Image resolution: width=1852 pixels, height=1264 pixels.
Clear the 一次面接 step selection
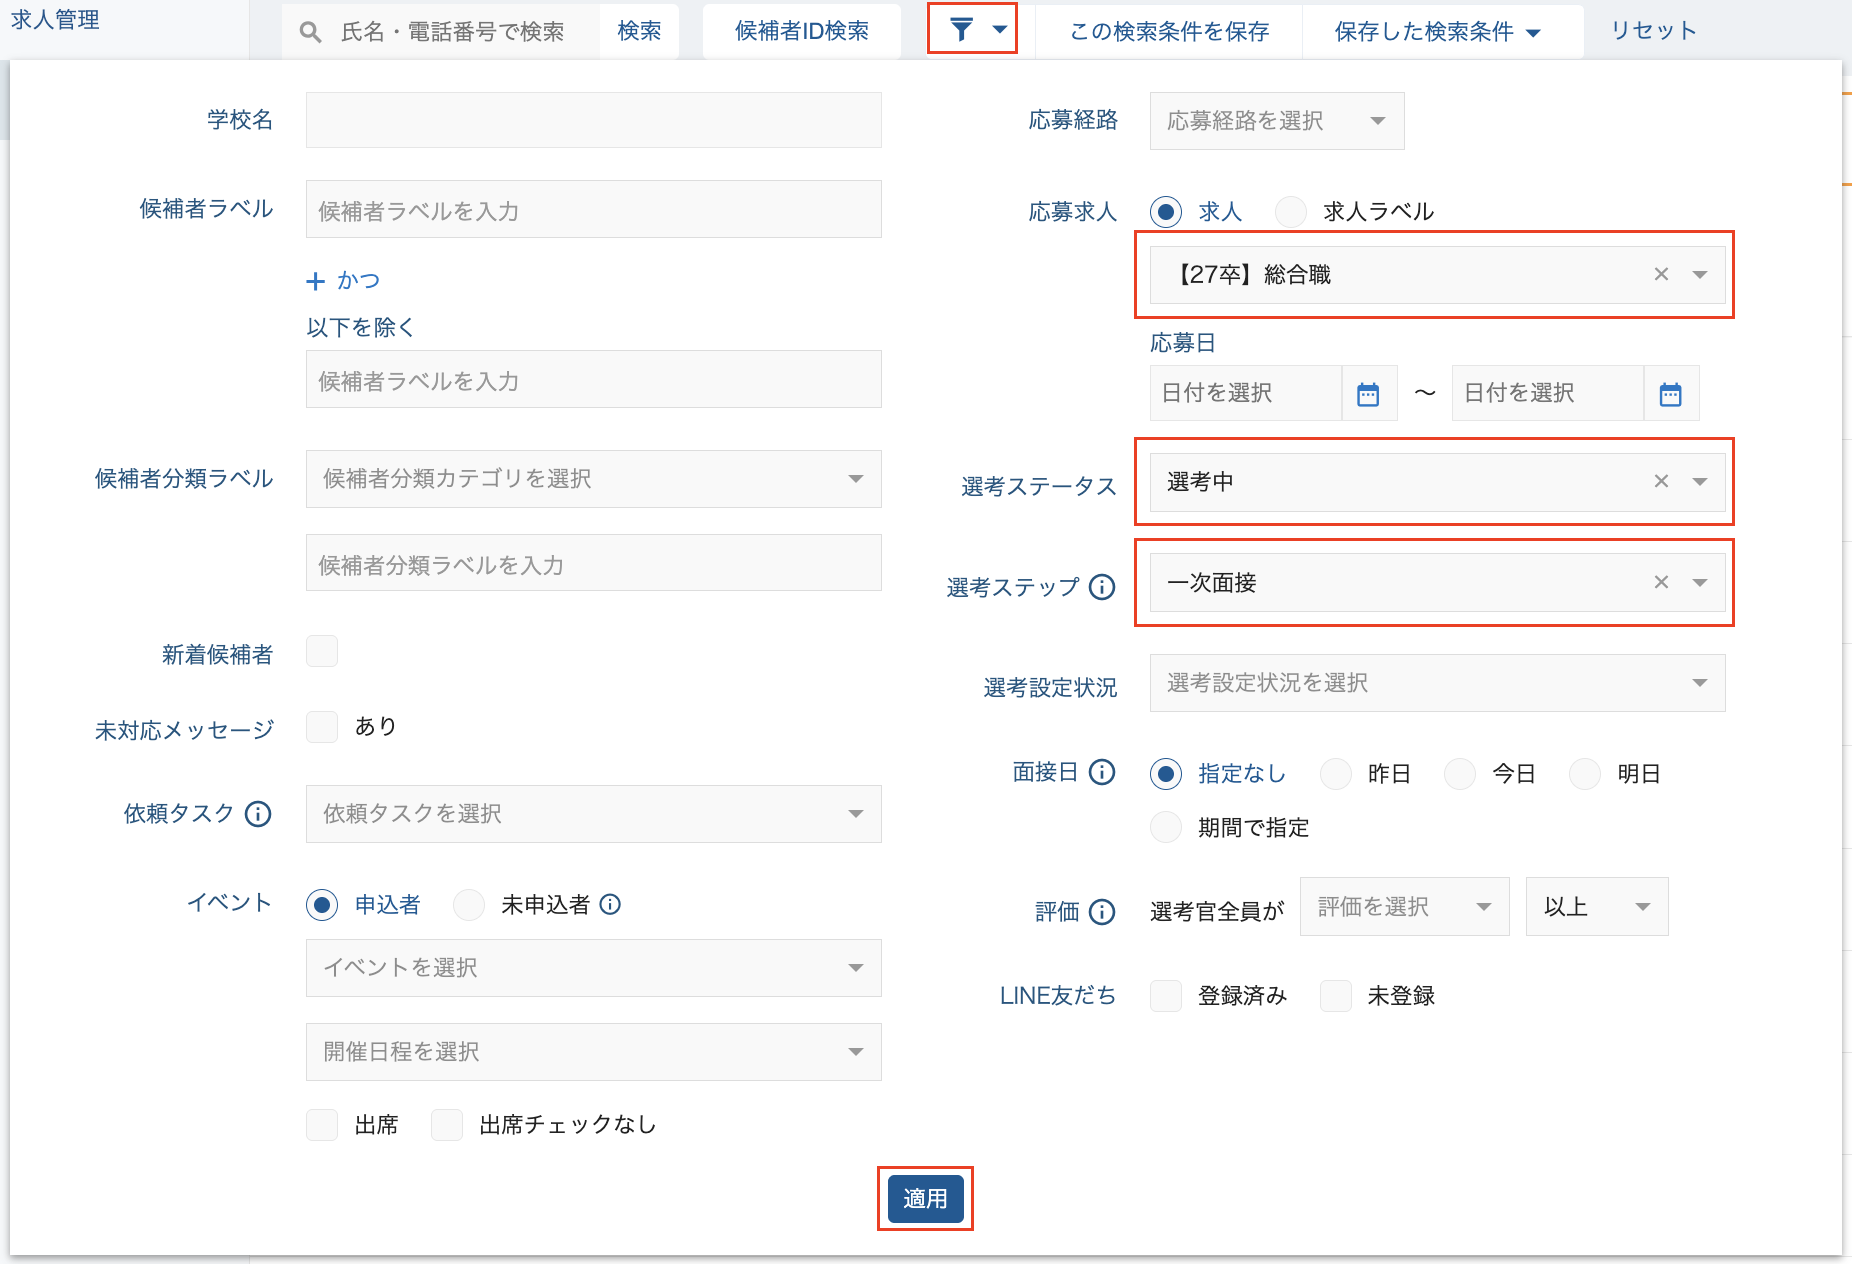1661,582
